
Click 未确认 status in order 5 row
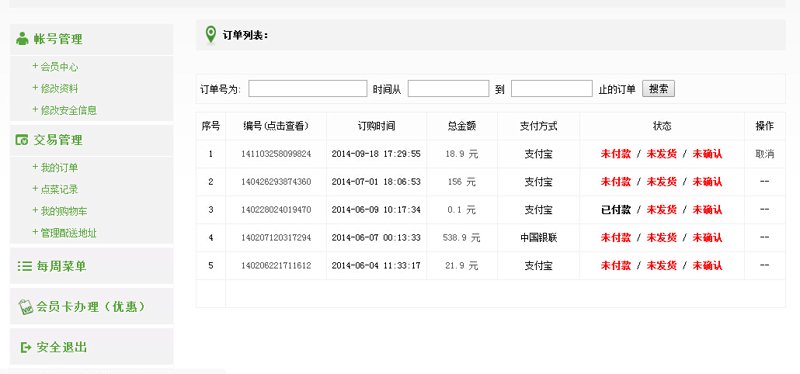707,266
